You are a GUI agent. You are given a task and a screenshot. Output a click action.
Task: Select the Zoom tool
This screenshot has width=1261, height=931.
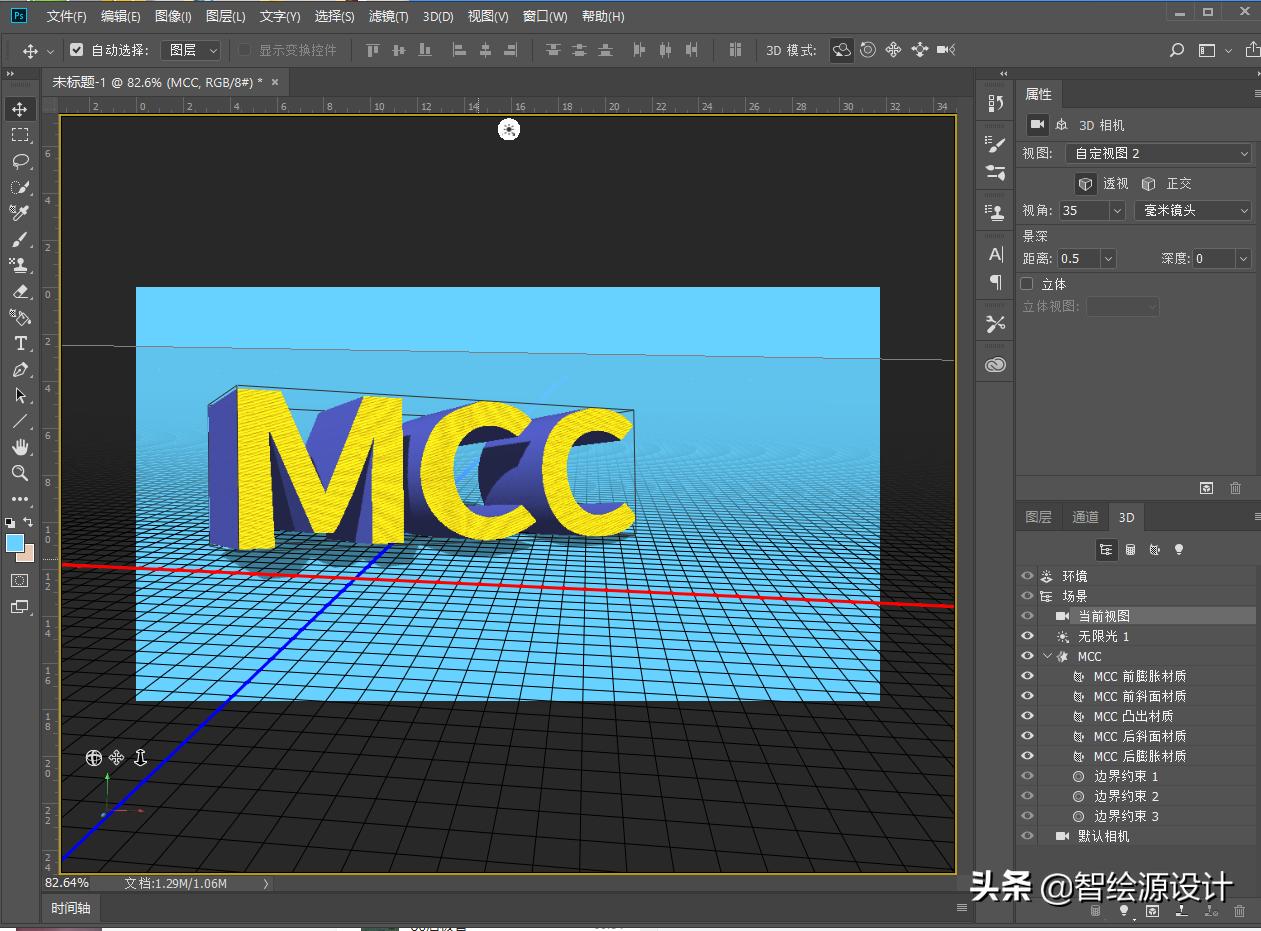(20, 473)
